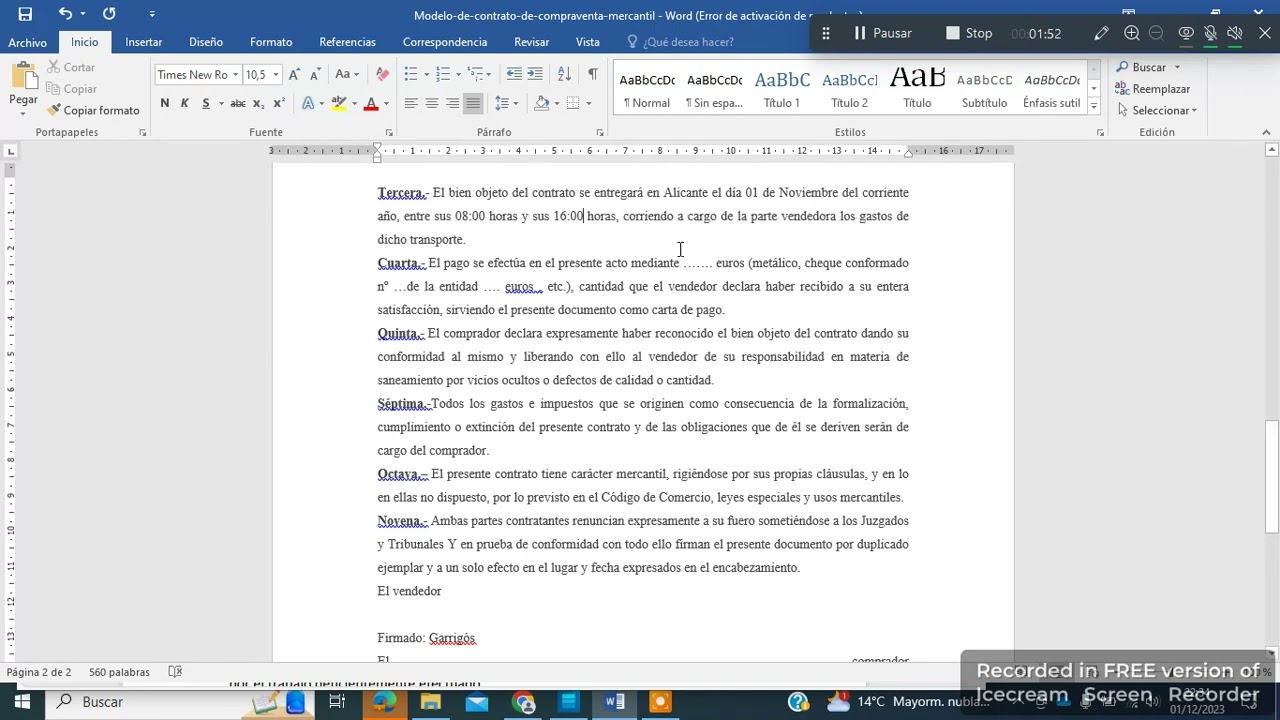
Task: Toggle the microphone in the recorder bar
Action: click(1210, 33)
